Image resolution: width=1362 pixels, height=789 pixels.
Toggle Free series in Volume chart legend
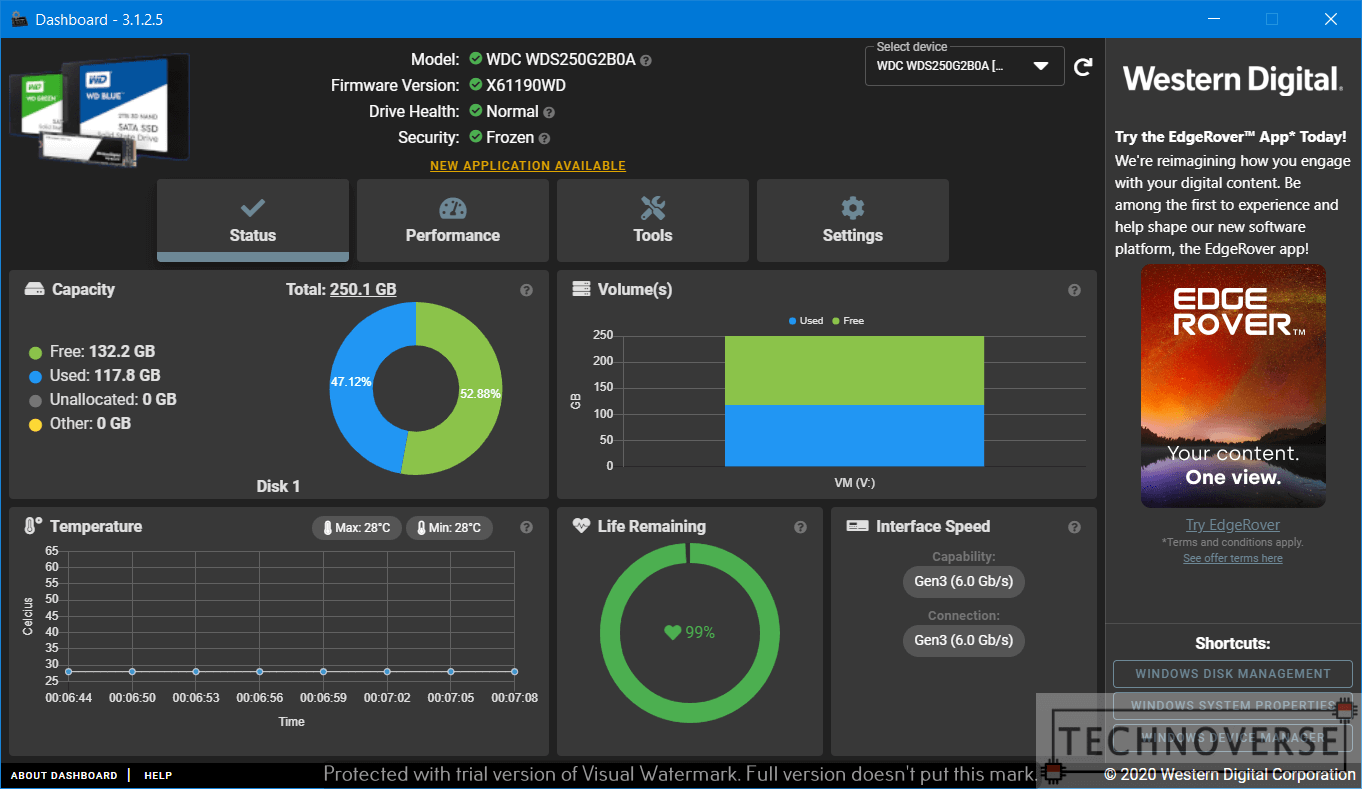pyautogui.click(x=848, y=320)
